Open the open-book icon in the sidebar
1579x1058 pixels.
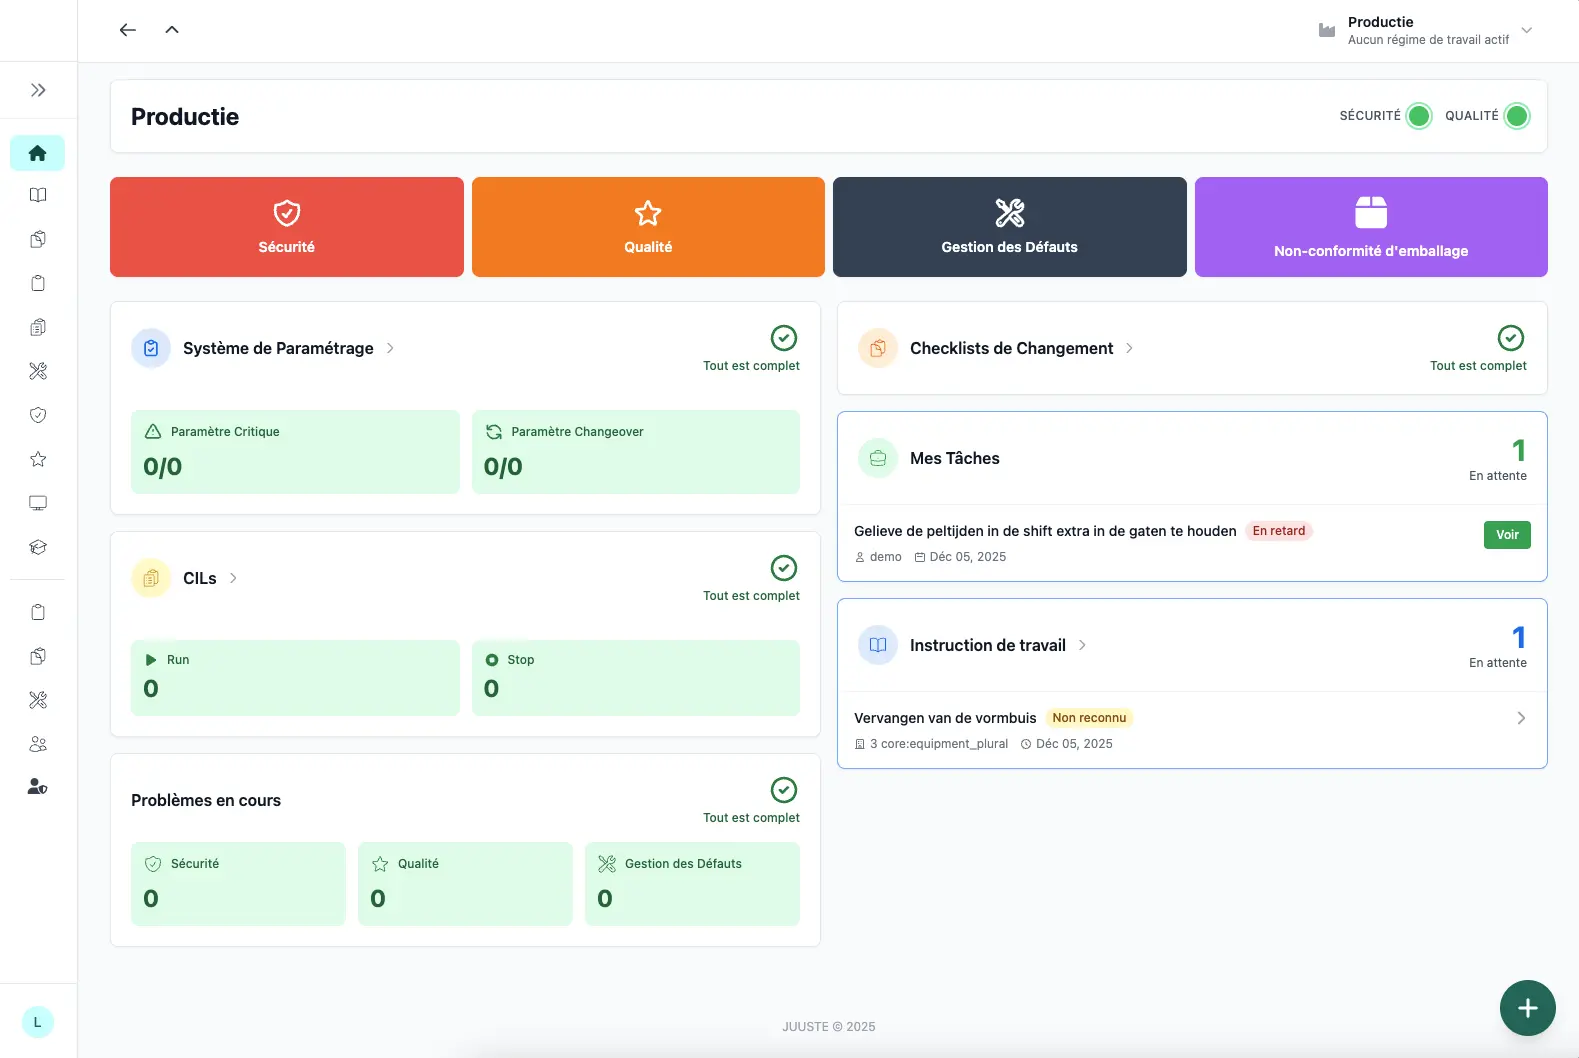38,195
